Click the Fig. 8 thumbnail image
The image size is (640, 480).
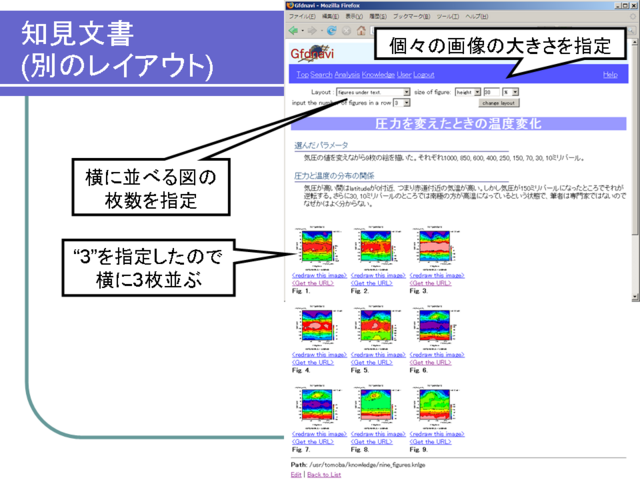(x=376, y=406)
